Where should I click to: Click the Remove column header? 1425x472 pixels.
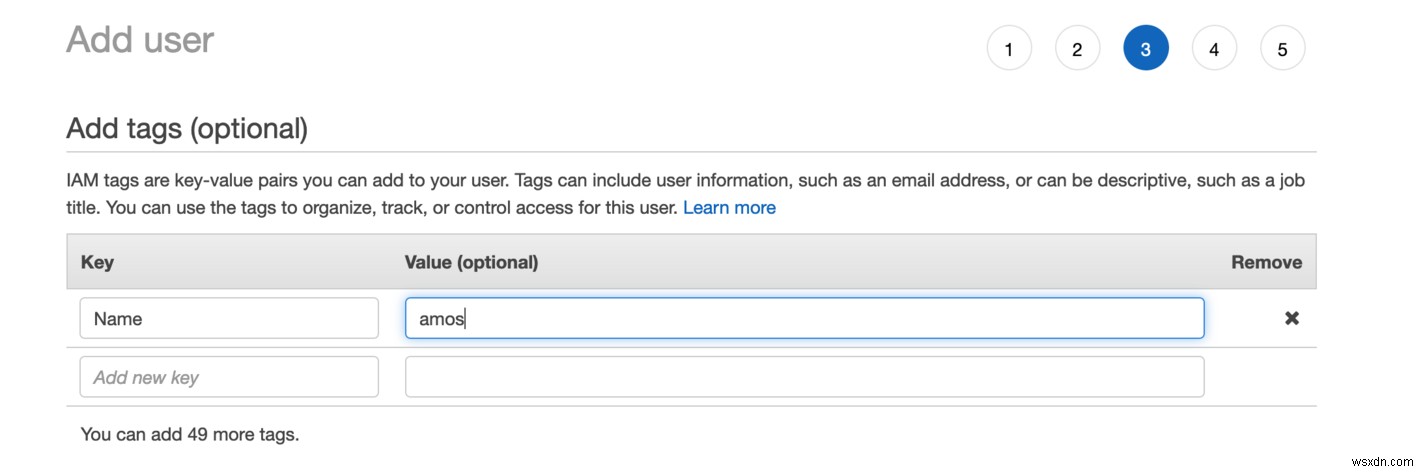(1266, 262)
